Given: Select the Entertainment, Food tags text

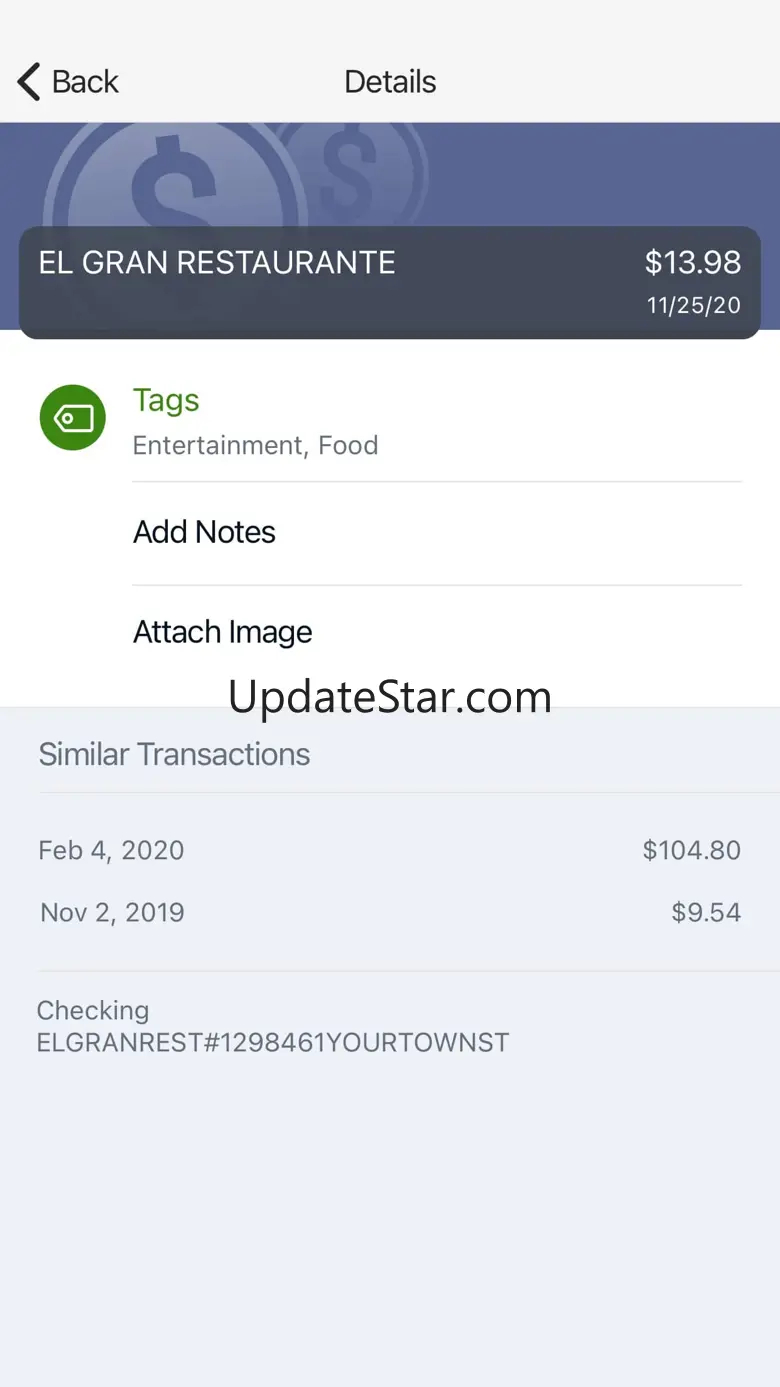Looking at the screenshot, I should [x=255, y=445].
